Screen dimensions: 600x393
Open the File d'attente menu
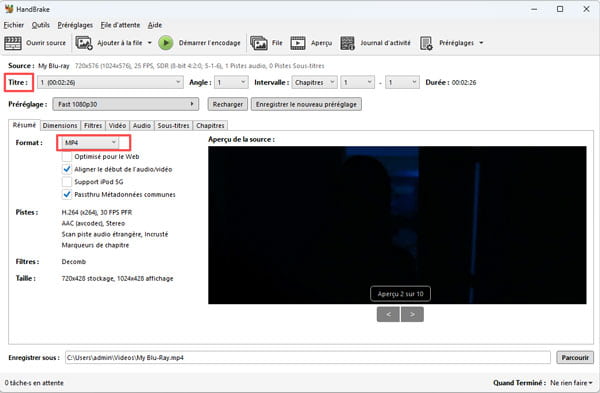click(120, 25)
